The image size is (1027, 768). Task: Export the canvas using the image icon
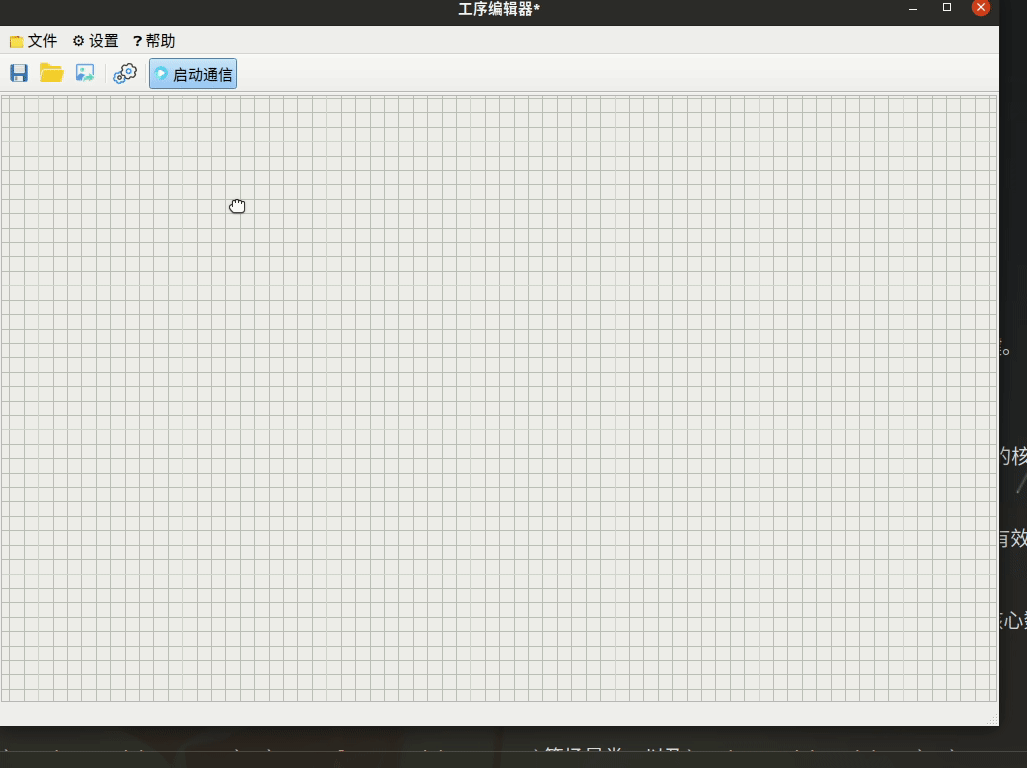(85, 73)
